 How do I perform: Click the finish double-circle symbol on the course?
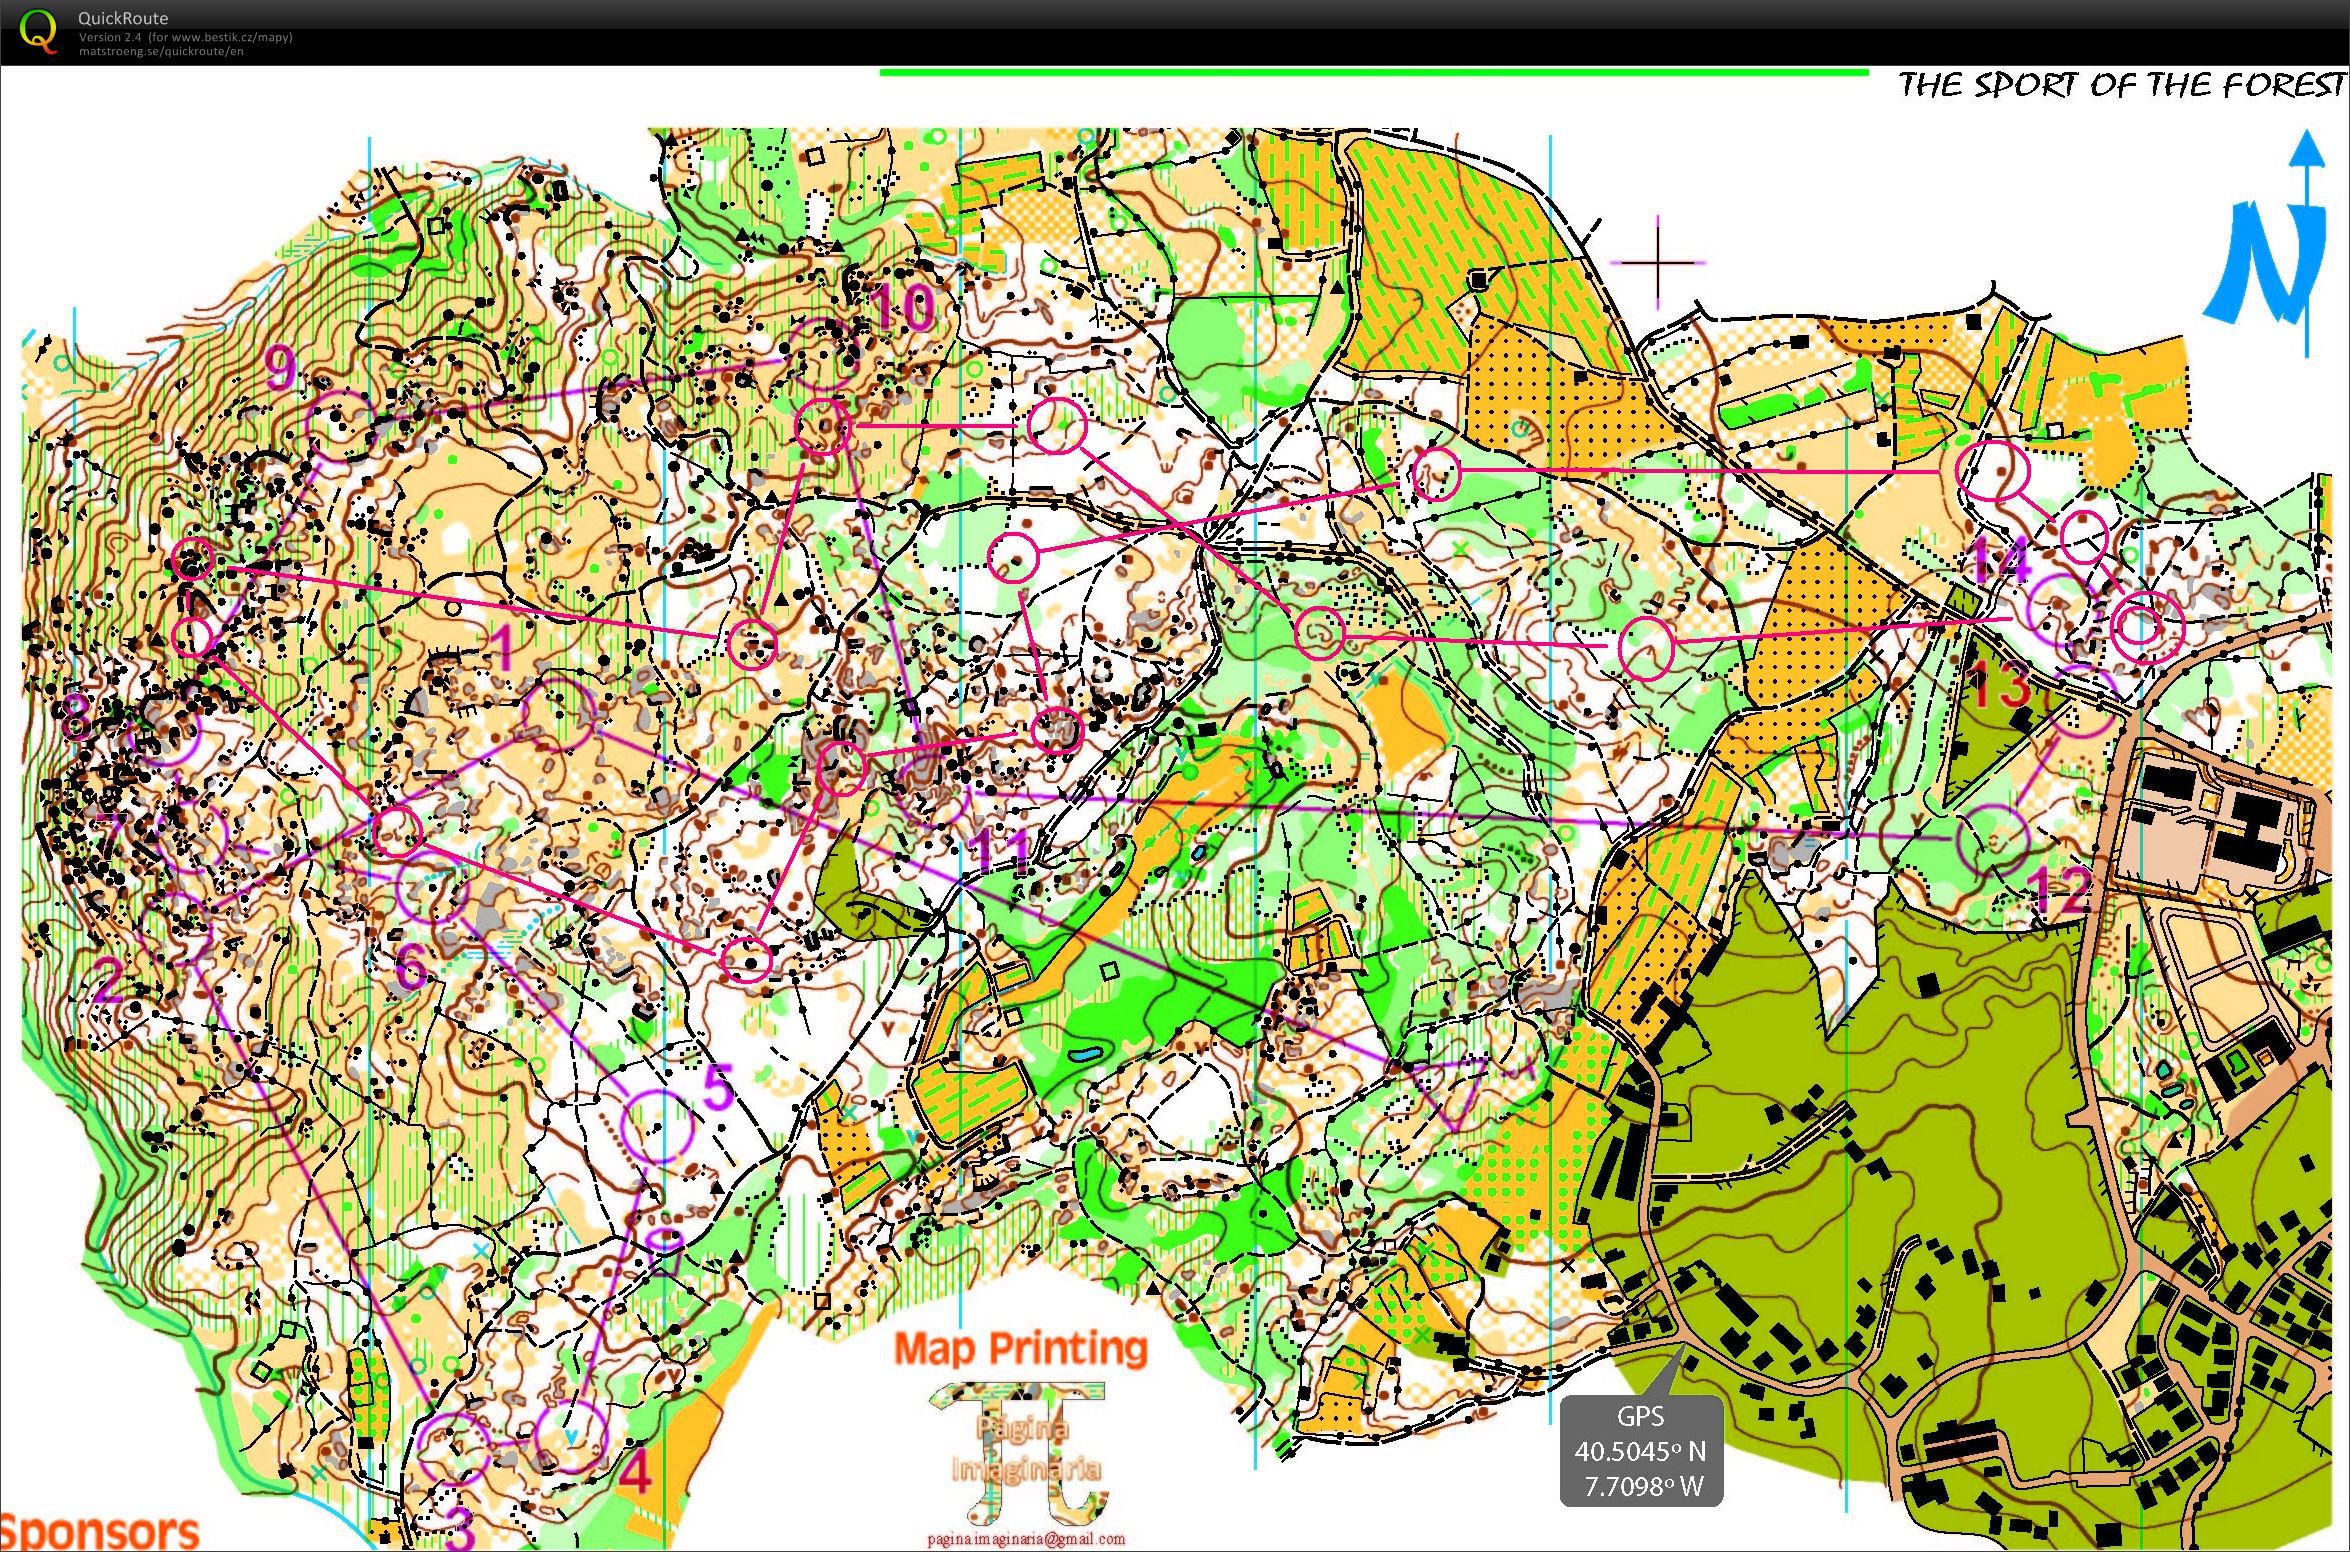click(x=2147, y=627)
